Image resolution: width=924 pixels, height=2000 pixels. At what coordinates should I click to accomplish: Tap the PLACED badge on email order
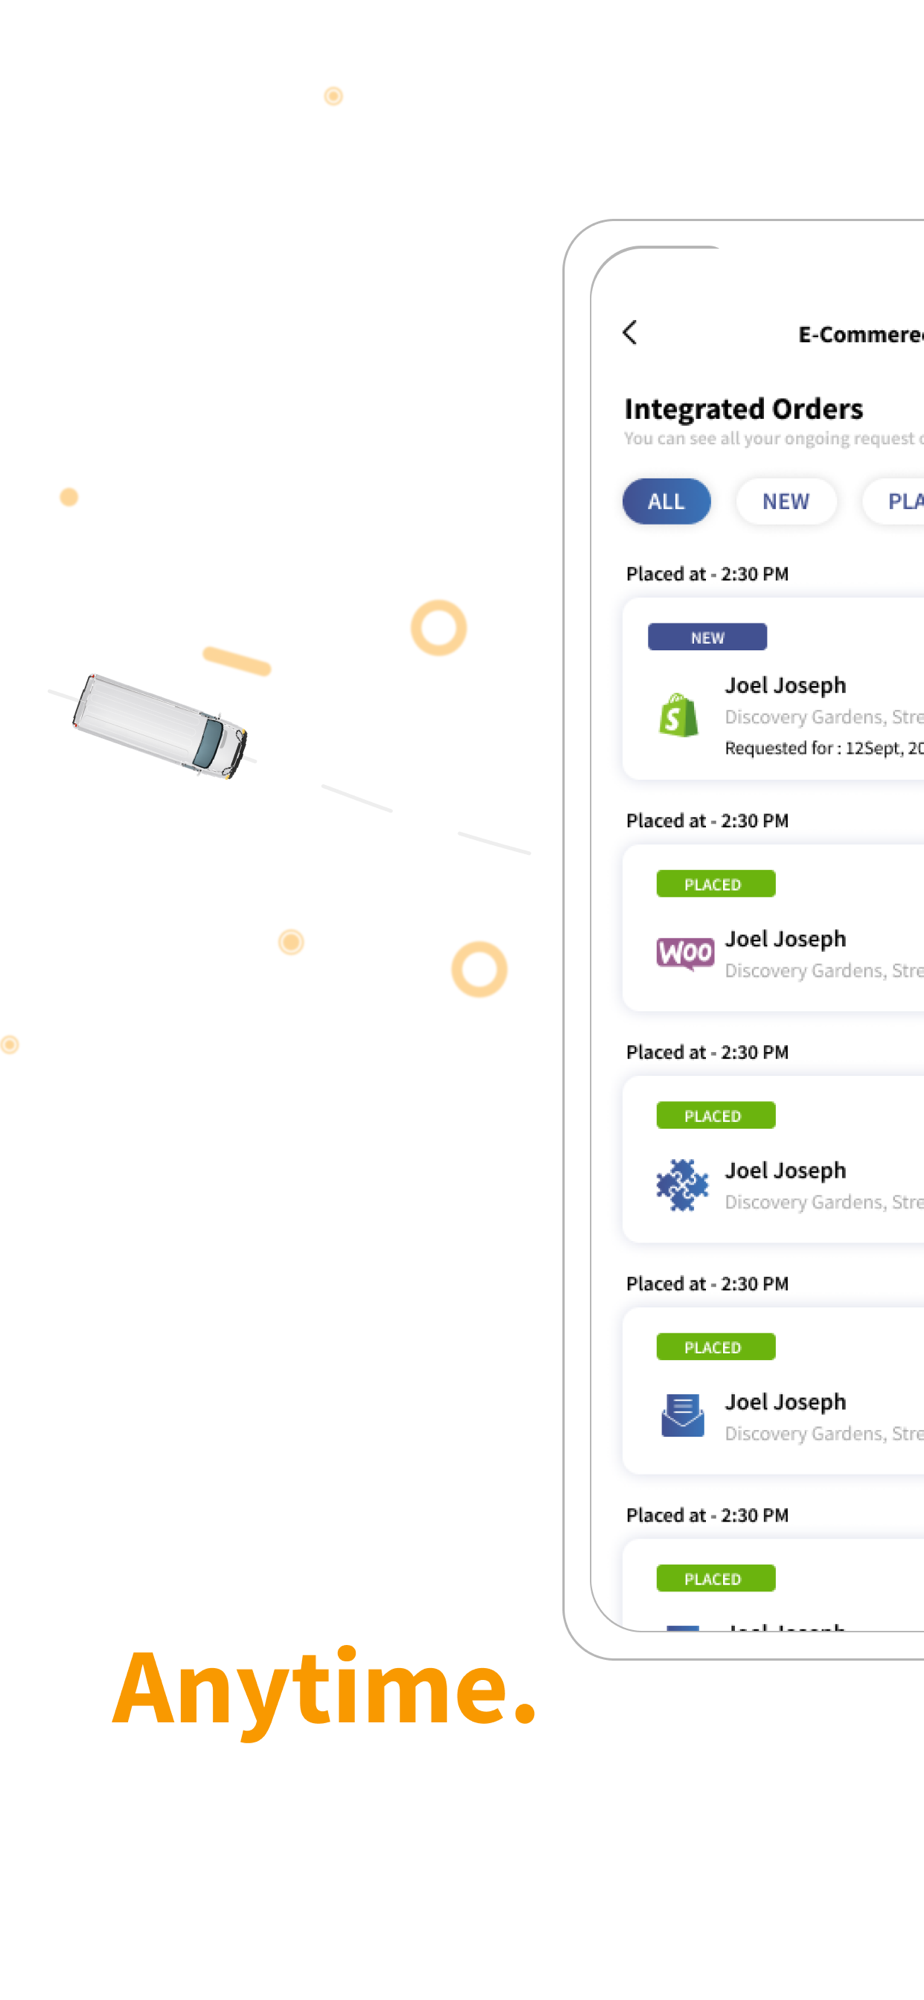point(716,1347)
